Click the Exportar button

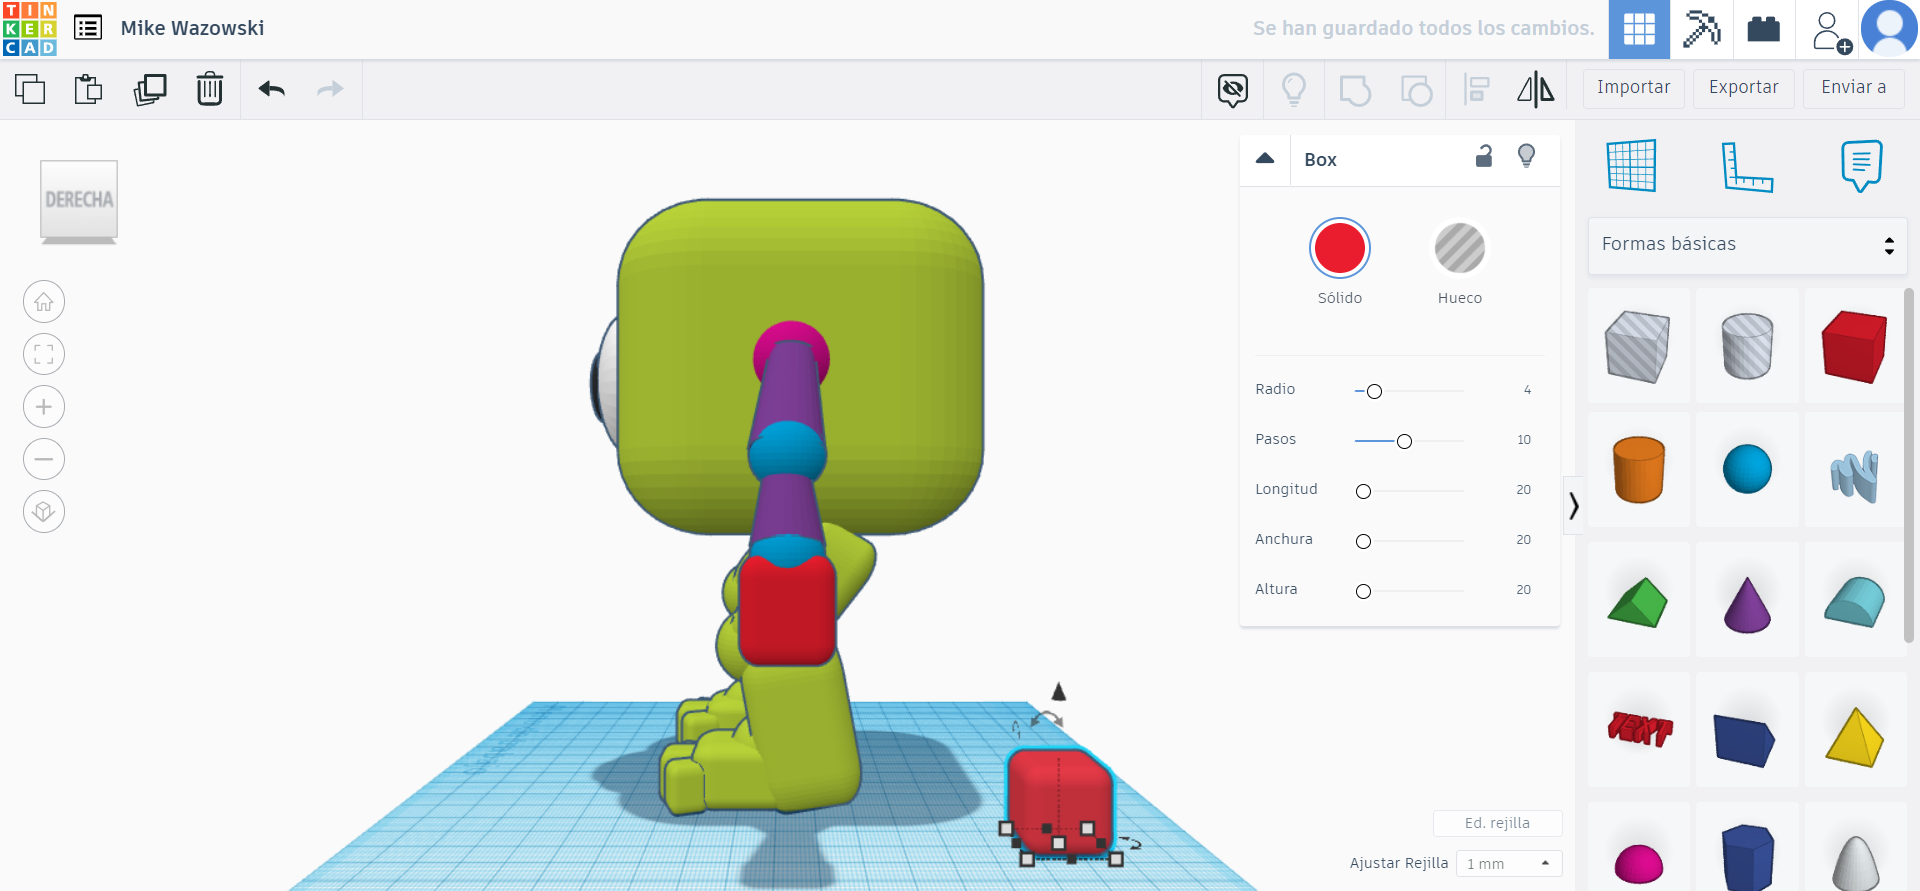[1744, 88]
